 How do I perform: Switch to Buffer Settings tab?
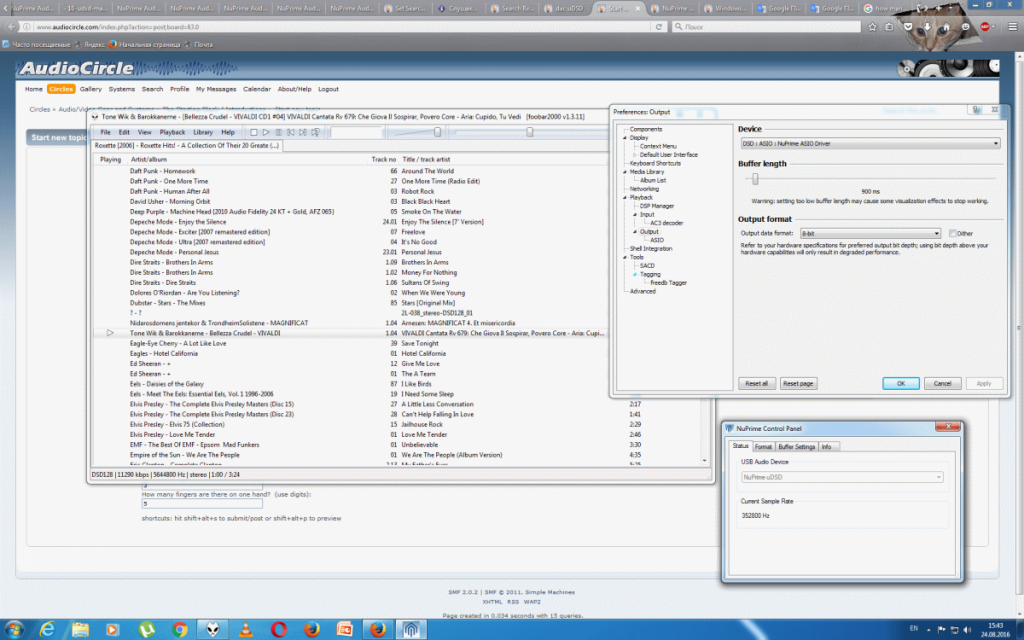click(796, 447)
